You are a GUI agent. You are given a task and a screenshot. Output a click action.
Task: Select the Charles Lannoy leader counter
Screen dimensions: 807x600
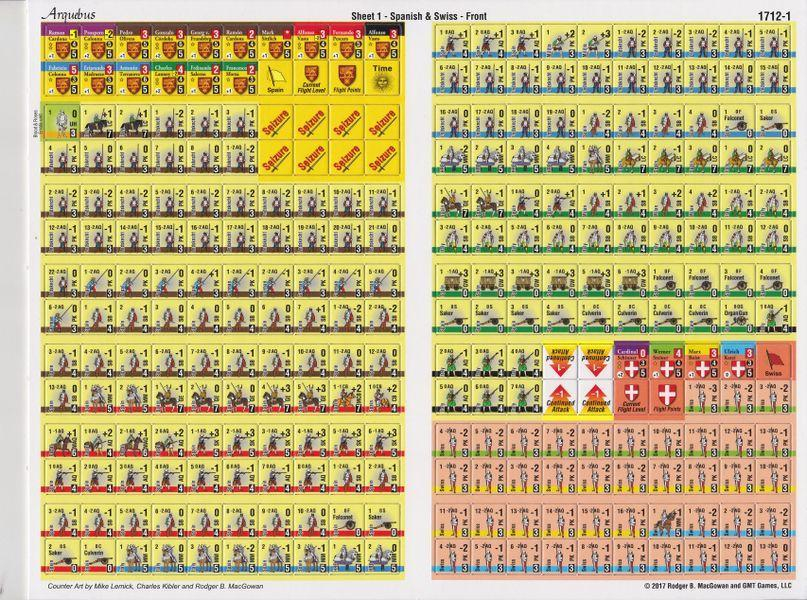[169, 79]
